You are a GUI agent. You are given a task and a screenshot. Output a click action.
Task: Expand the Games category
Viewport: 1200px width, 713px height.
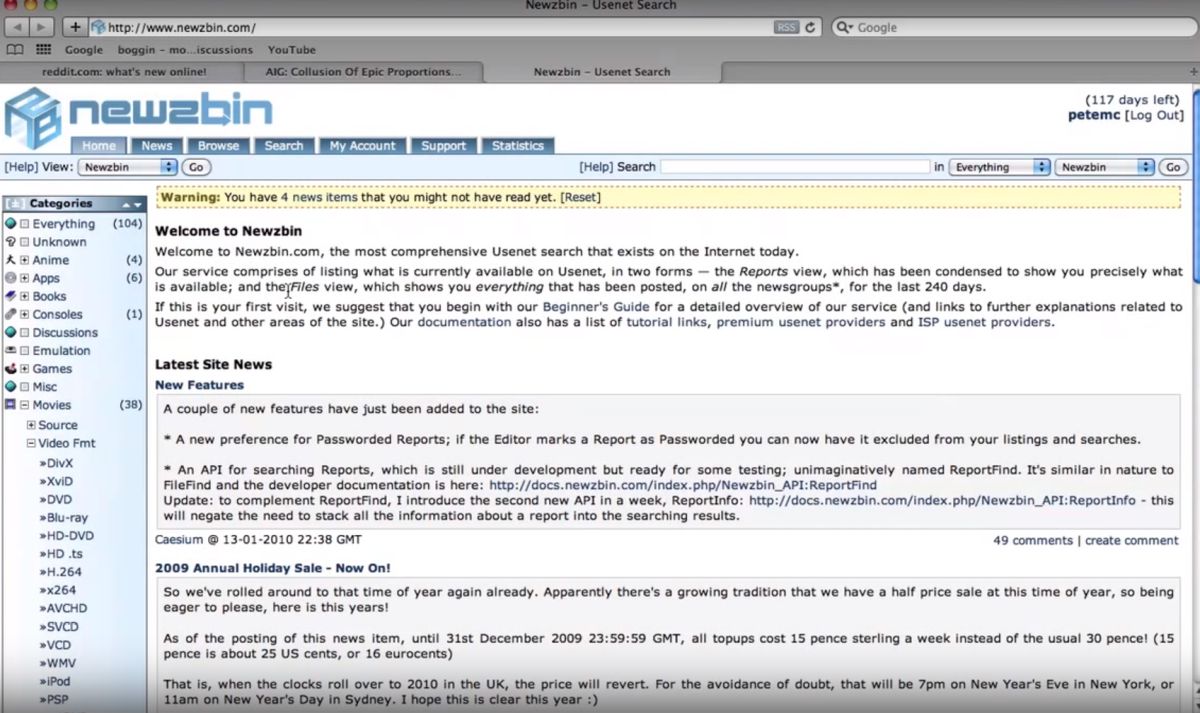pyautogui.click(x=25, y=368)
